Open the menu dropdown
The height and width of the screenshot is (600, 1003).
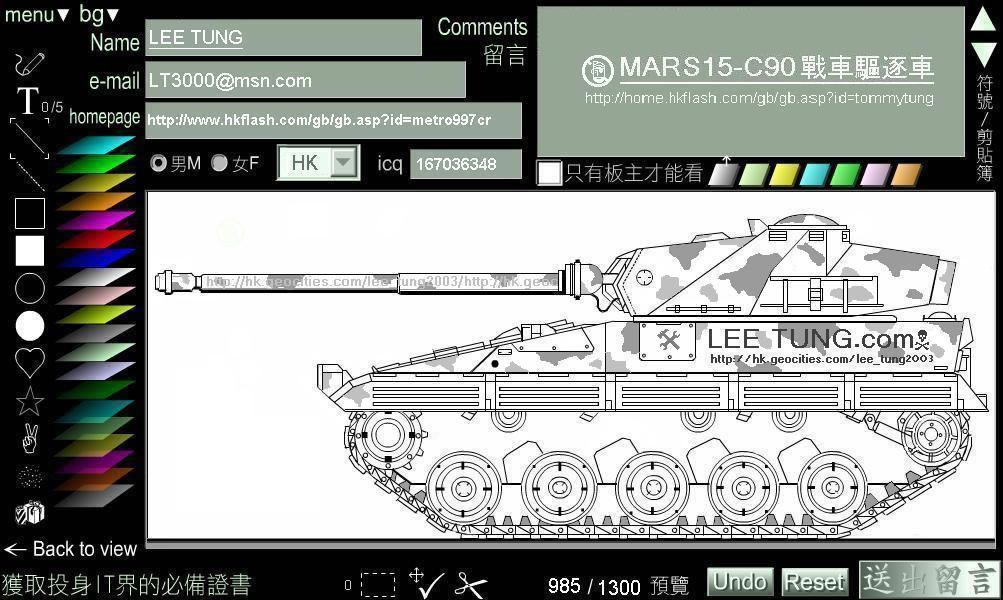36,14
